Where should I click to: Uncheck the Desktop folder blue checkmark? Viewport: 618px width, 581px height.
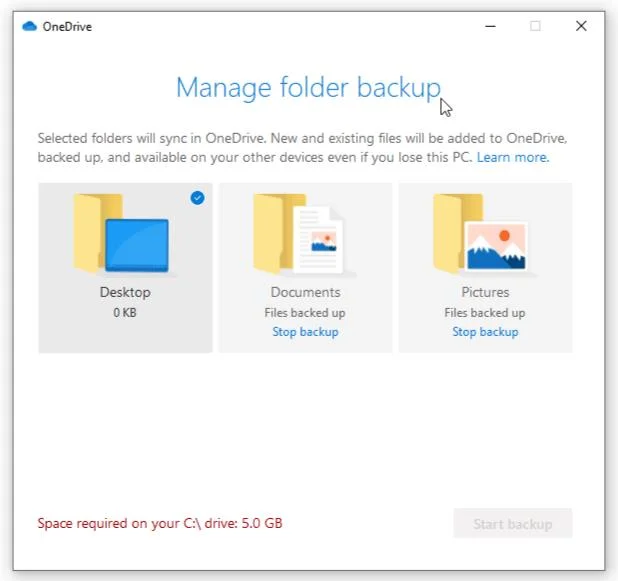point(197,198)
